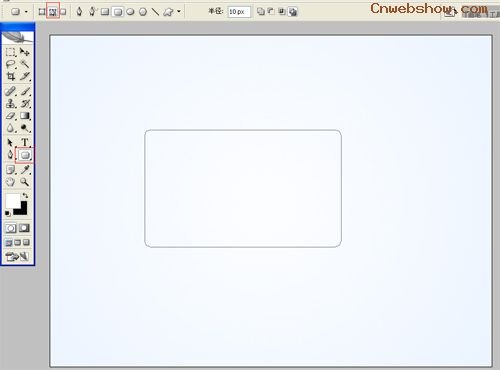
Task: Pick the Ellipse shape in options bar
Action: coord(130,12)
